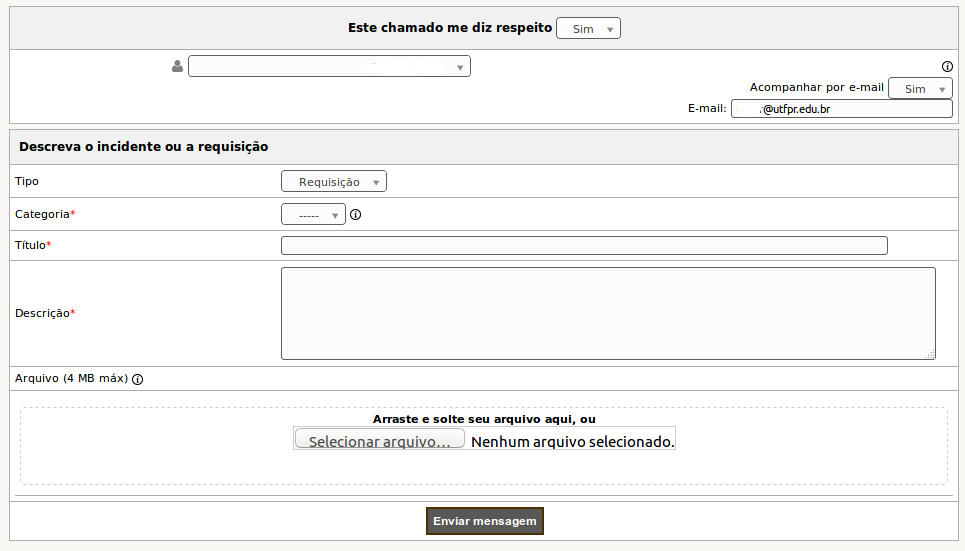Screen dimensions: 965x551
Task: Click the "Descreva o incidente ou a requisição" header
Action: pos(144,146)
